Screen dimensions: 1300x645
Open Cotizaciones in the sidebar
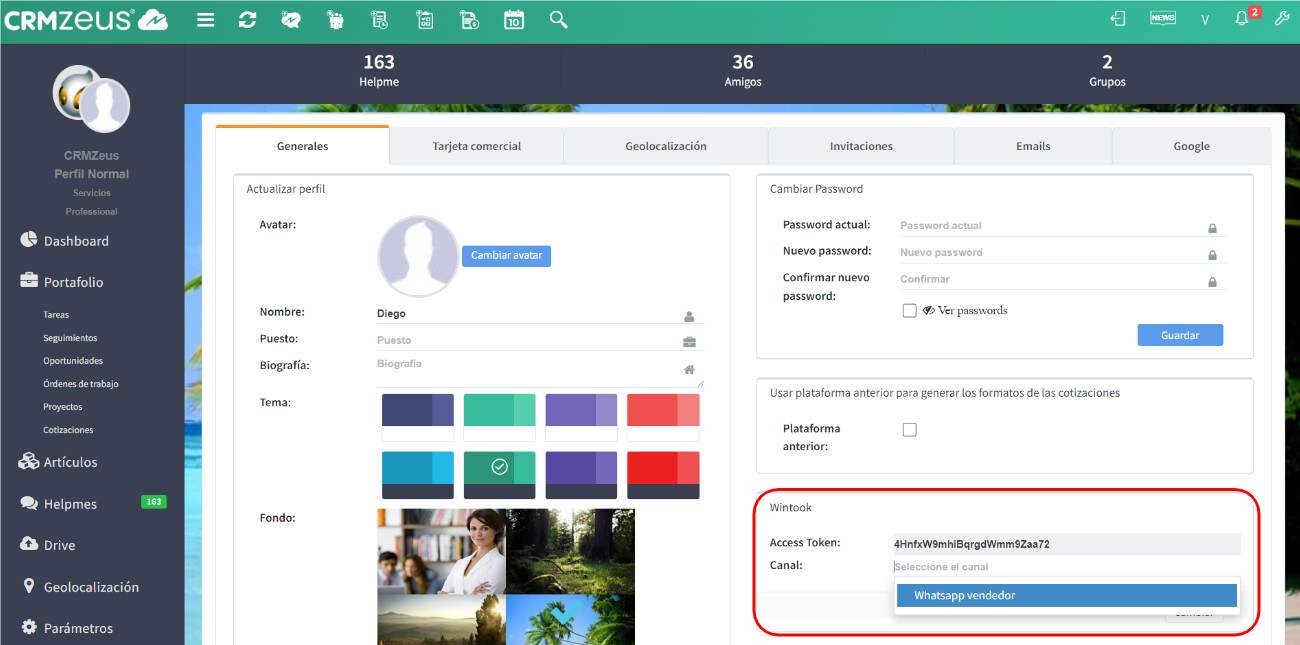coord(68,430)
